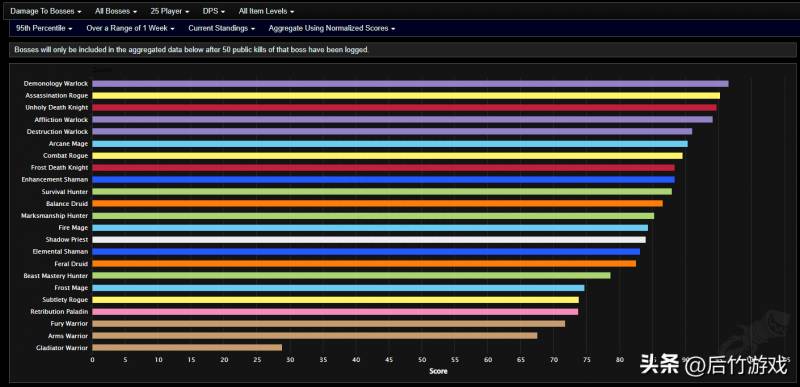Click the Enhancement Shaman bar
The image size is (800, 387).
pyautogui.click(x=383, y=179)
